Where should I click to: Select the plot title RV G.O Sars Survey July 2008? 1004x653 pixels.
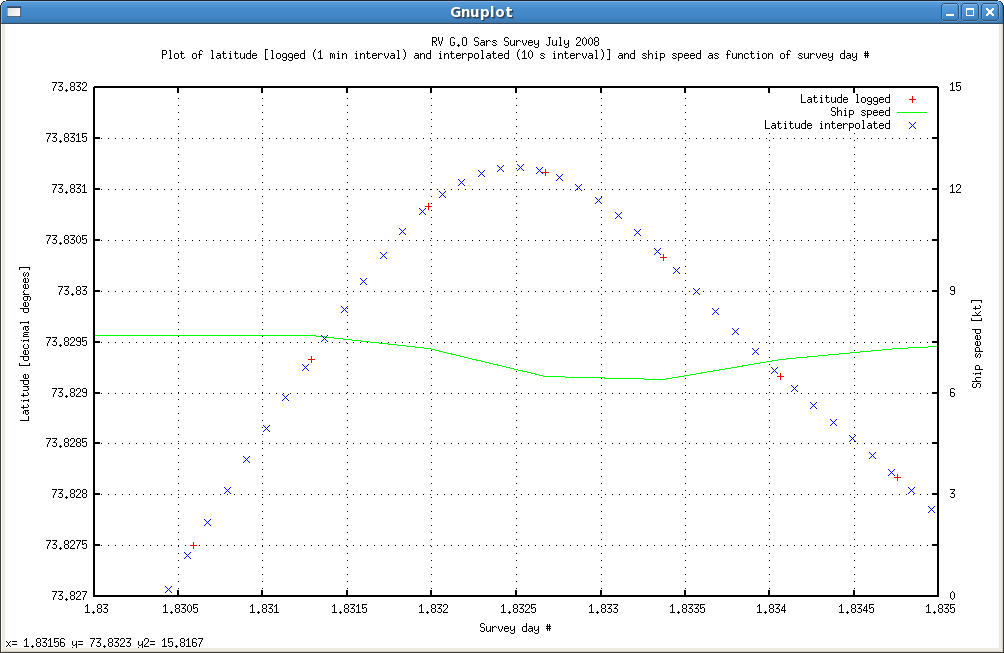pos(516,42)
